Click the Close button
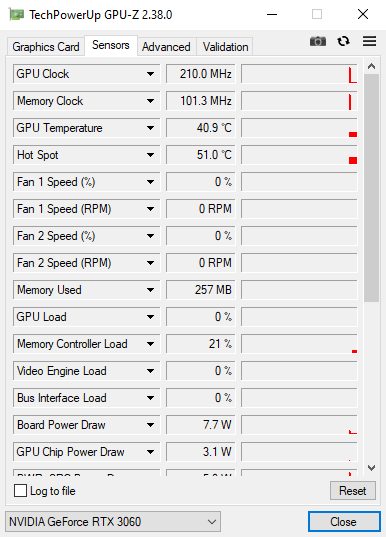386x537 pixels. tap(344, 522)
